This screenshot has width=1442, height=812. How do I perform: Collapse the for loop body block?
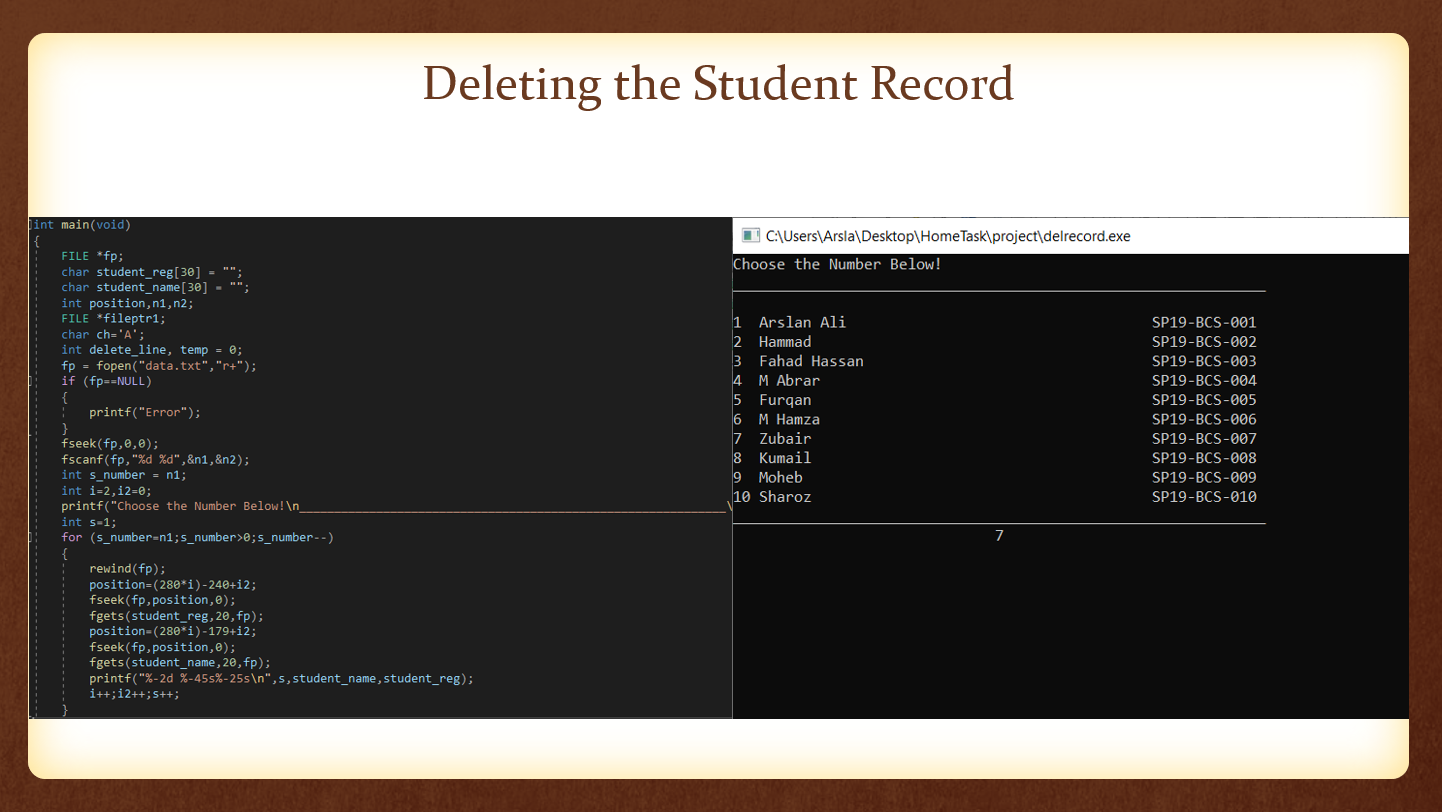click(32, 537)
